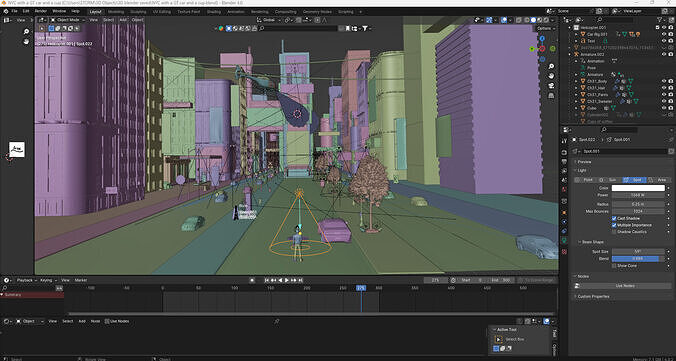
Task: Select the Sun light type
Action: tap(609, 179)
